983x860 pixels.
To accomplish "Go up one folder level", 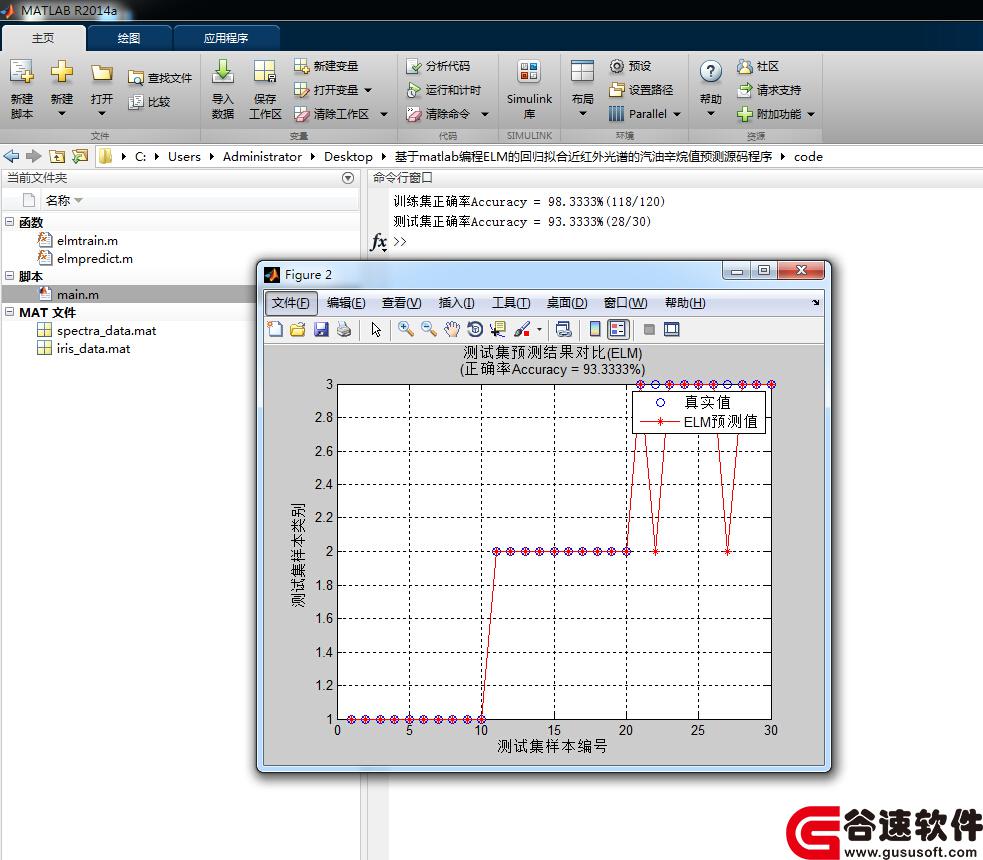I will [57, 156].
